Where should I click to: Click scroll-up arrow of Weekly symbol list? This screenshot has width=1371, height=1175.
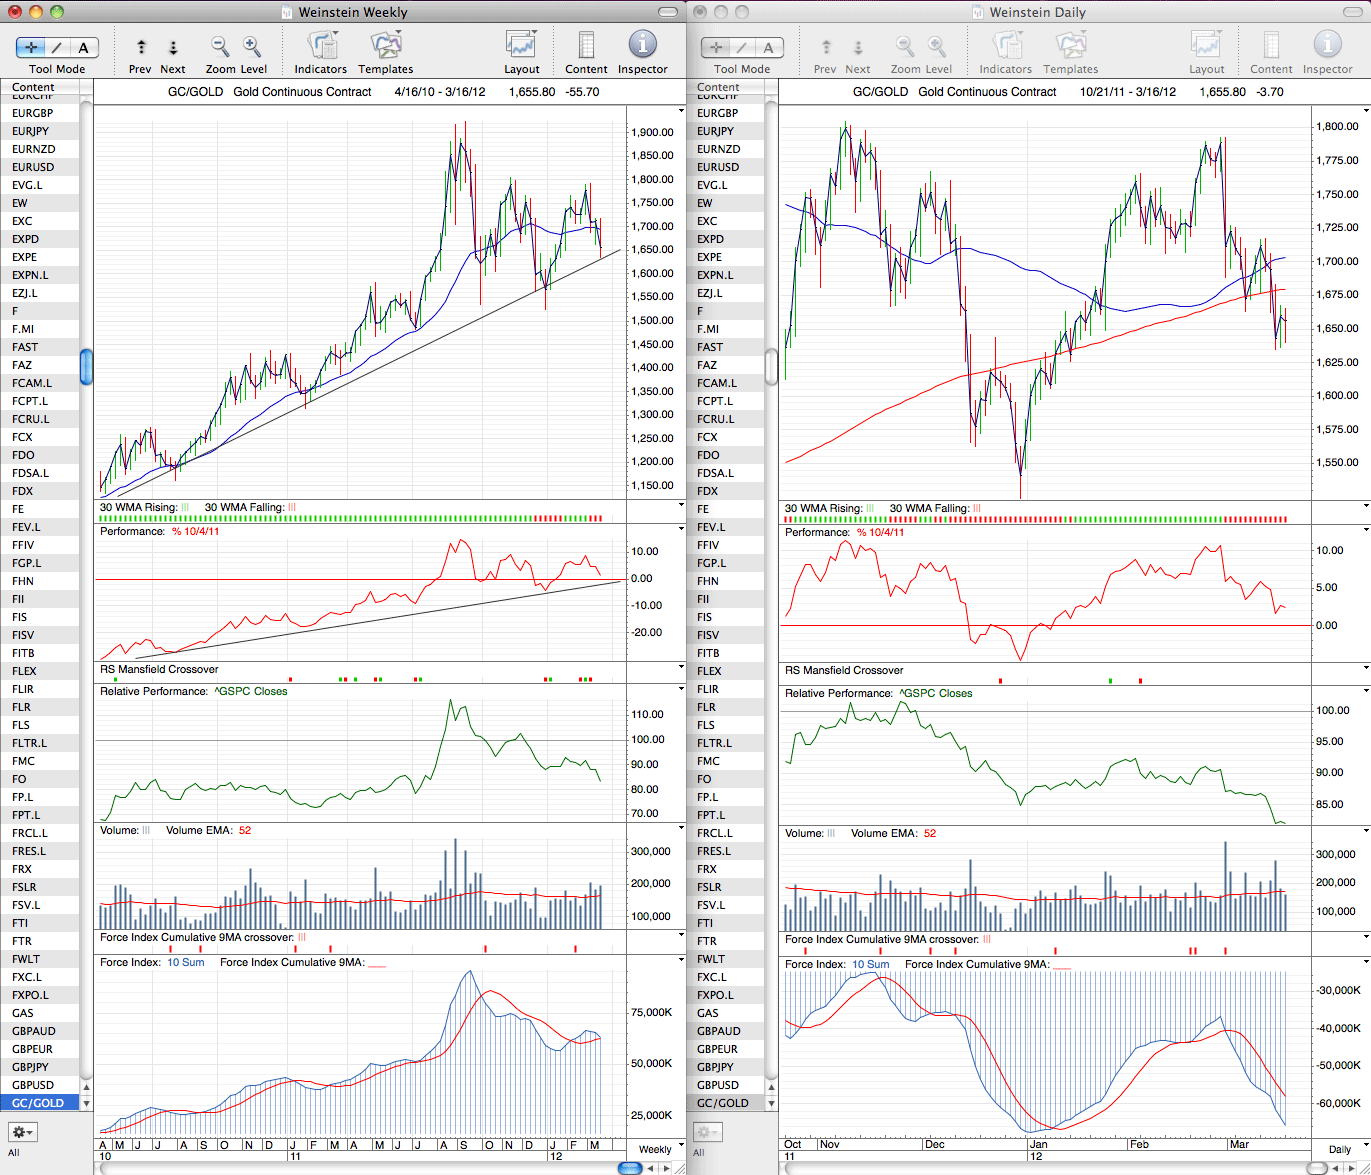[86, 1087]
